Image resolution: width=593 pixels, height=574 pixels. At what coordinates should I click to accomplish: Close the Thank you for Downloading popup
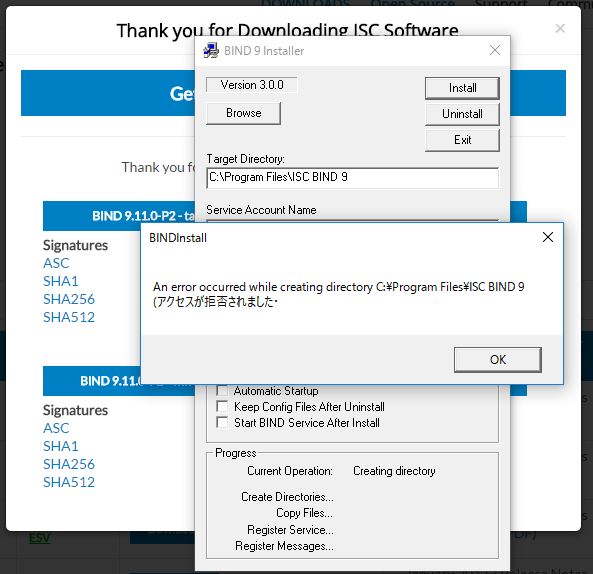[560, 28]
